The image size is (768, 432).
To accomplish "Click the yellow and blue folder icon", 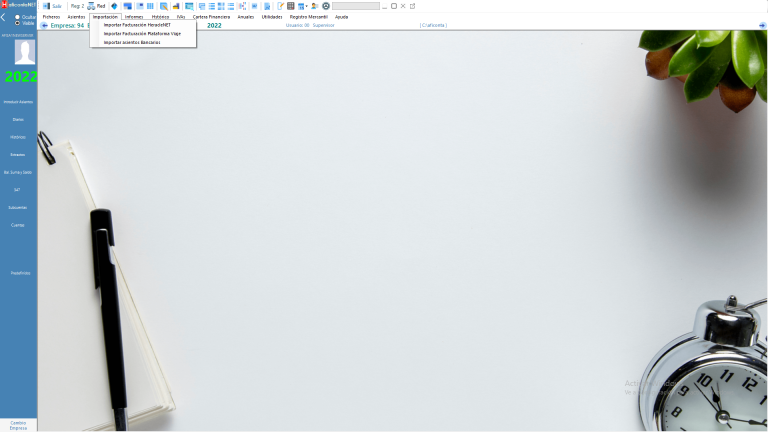I will tap(176, 6).
